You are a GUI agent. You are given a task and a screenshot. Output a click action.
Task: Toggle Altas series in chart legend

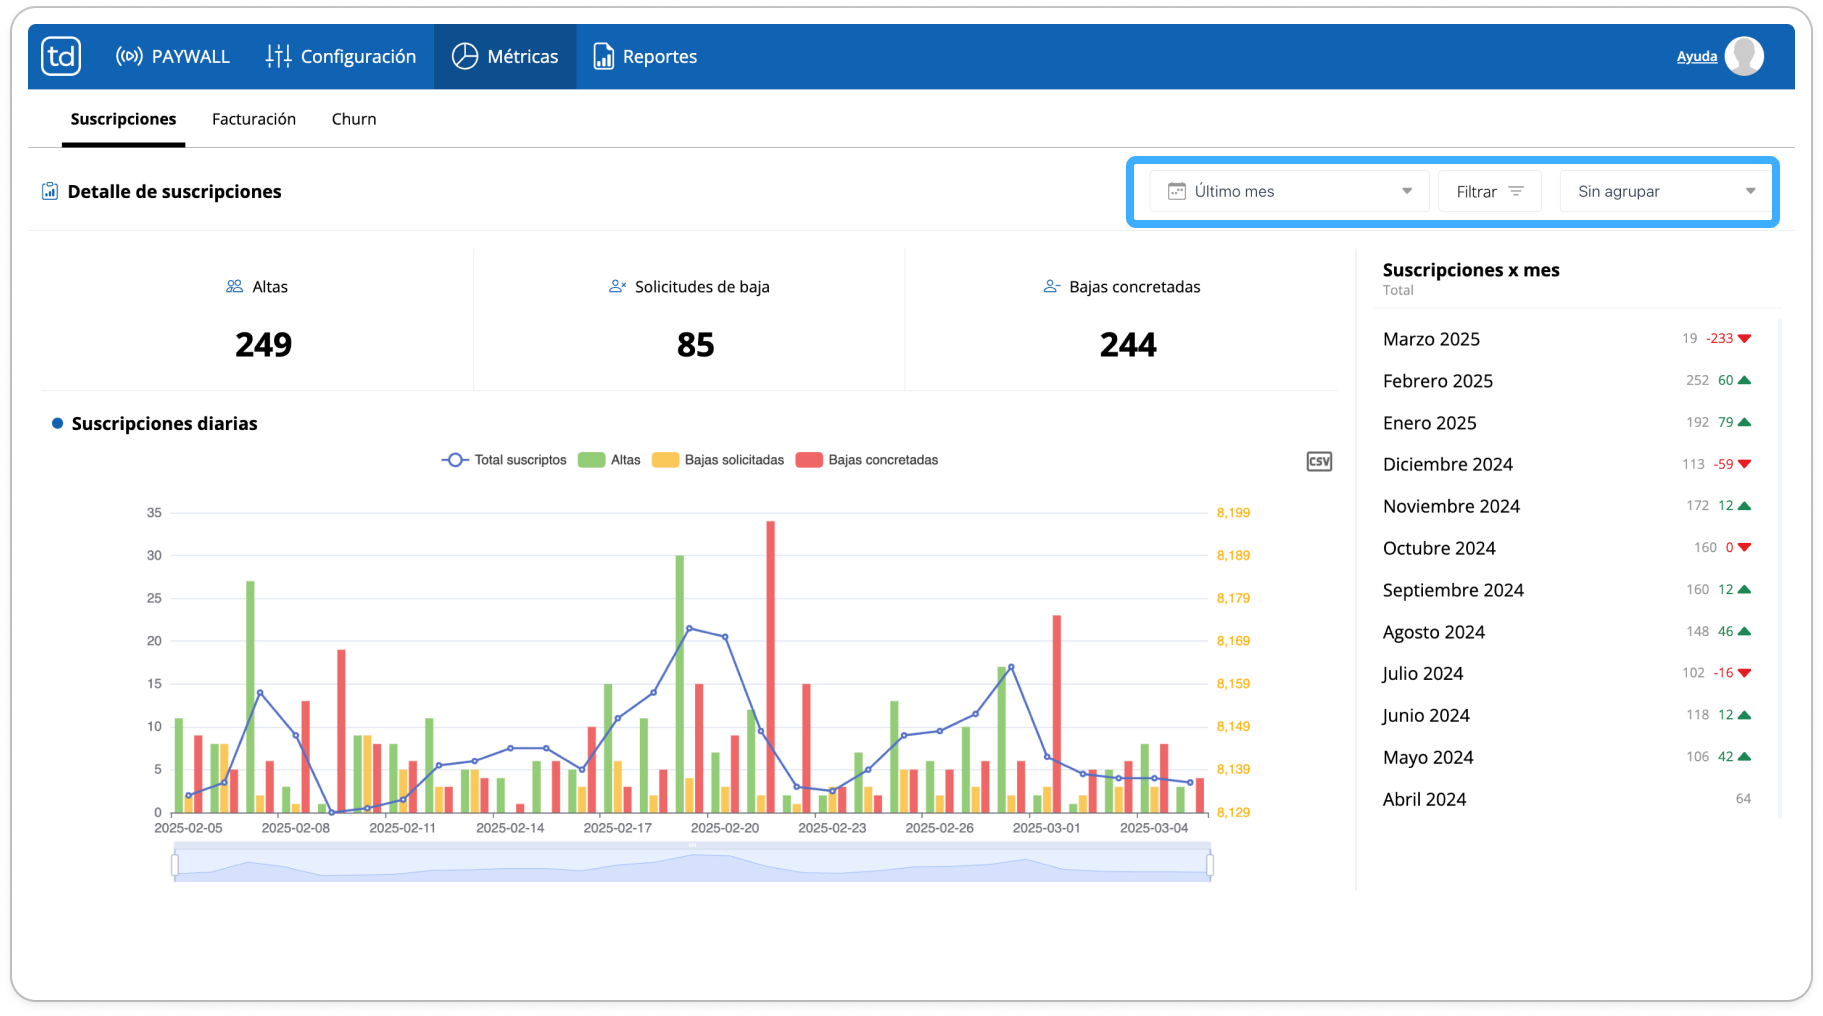[609, 460]
